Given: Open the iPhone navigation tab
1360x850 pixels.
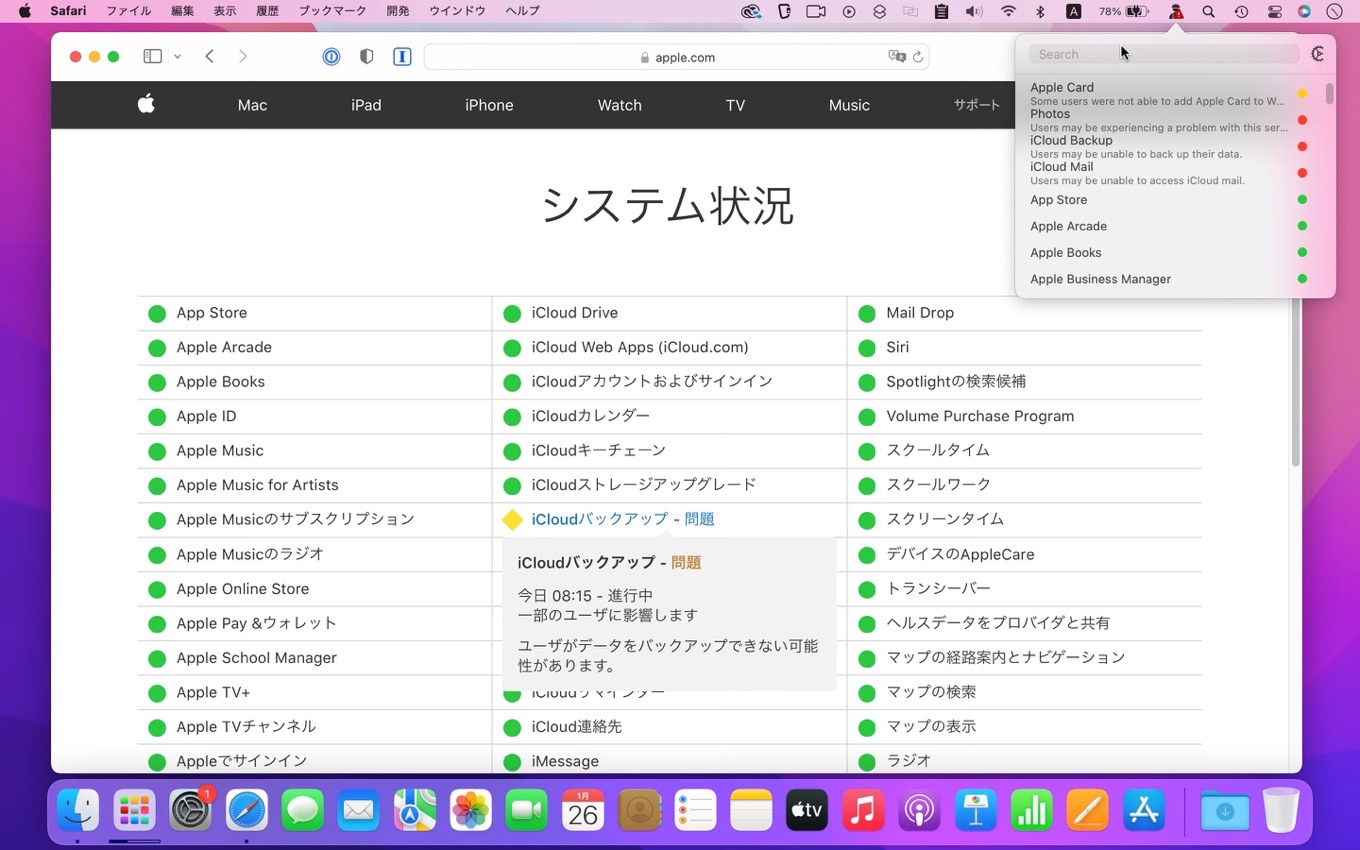Looking at the screenshot, I should coord(489,105).
